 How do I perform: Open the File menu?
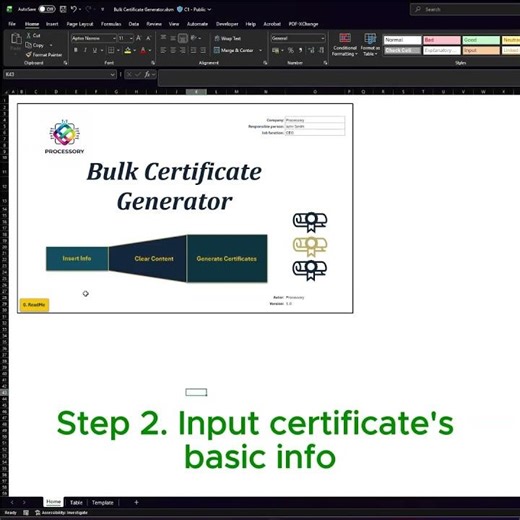(12, 24)
